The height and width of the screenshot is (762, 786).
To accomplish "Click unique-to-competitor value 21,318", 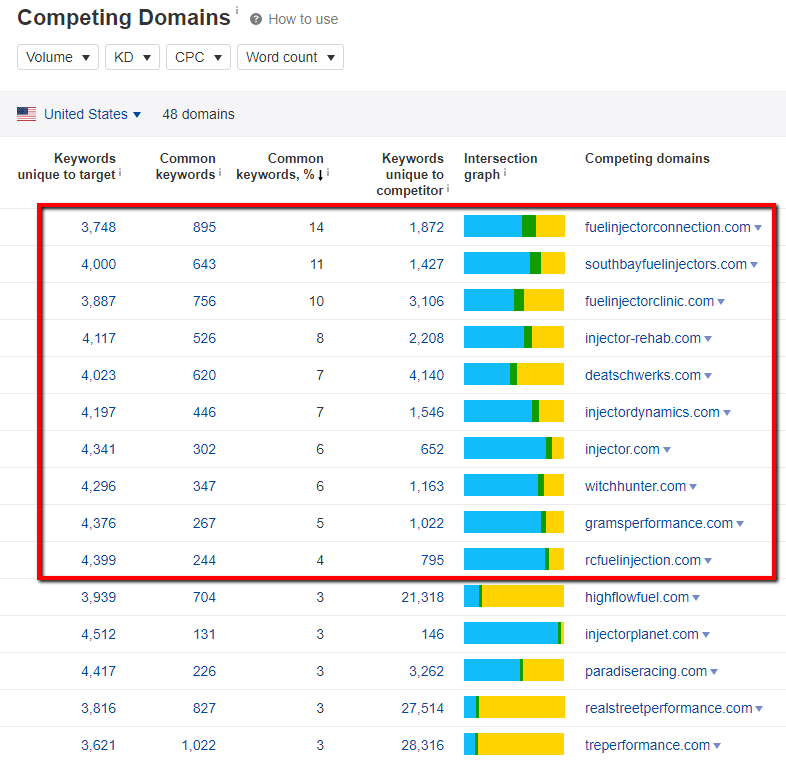I will [423, 598].
